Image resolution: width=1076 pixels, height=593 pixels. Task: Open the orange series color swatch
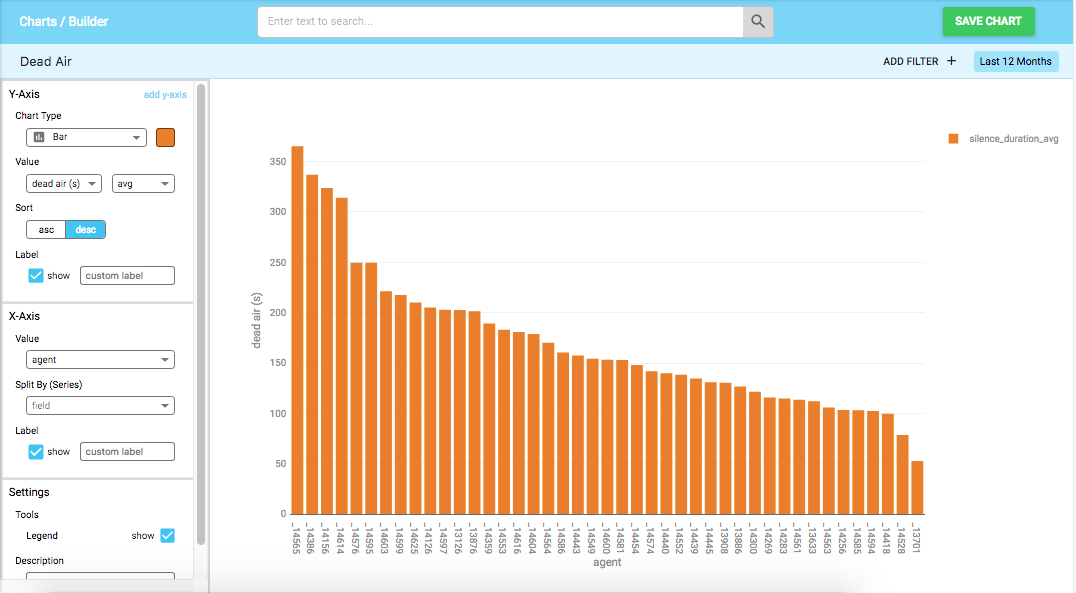pos(165,137)
